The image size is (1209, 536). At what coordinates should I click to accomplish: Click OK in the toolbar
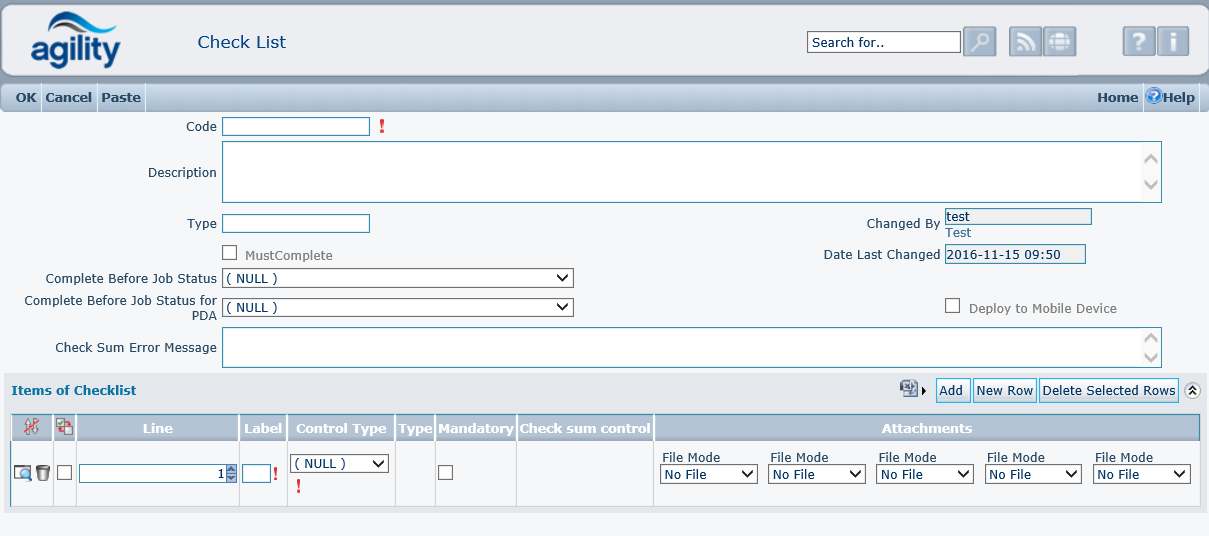pyautogui.click(x=26, y=97)
